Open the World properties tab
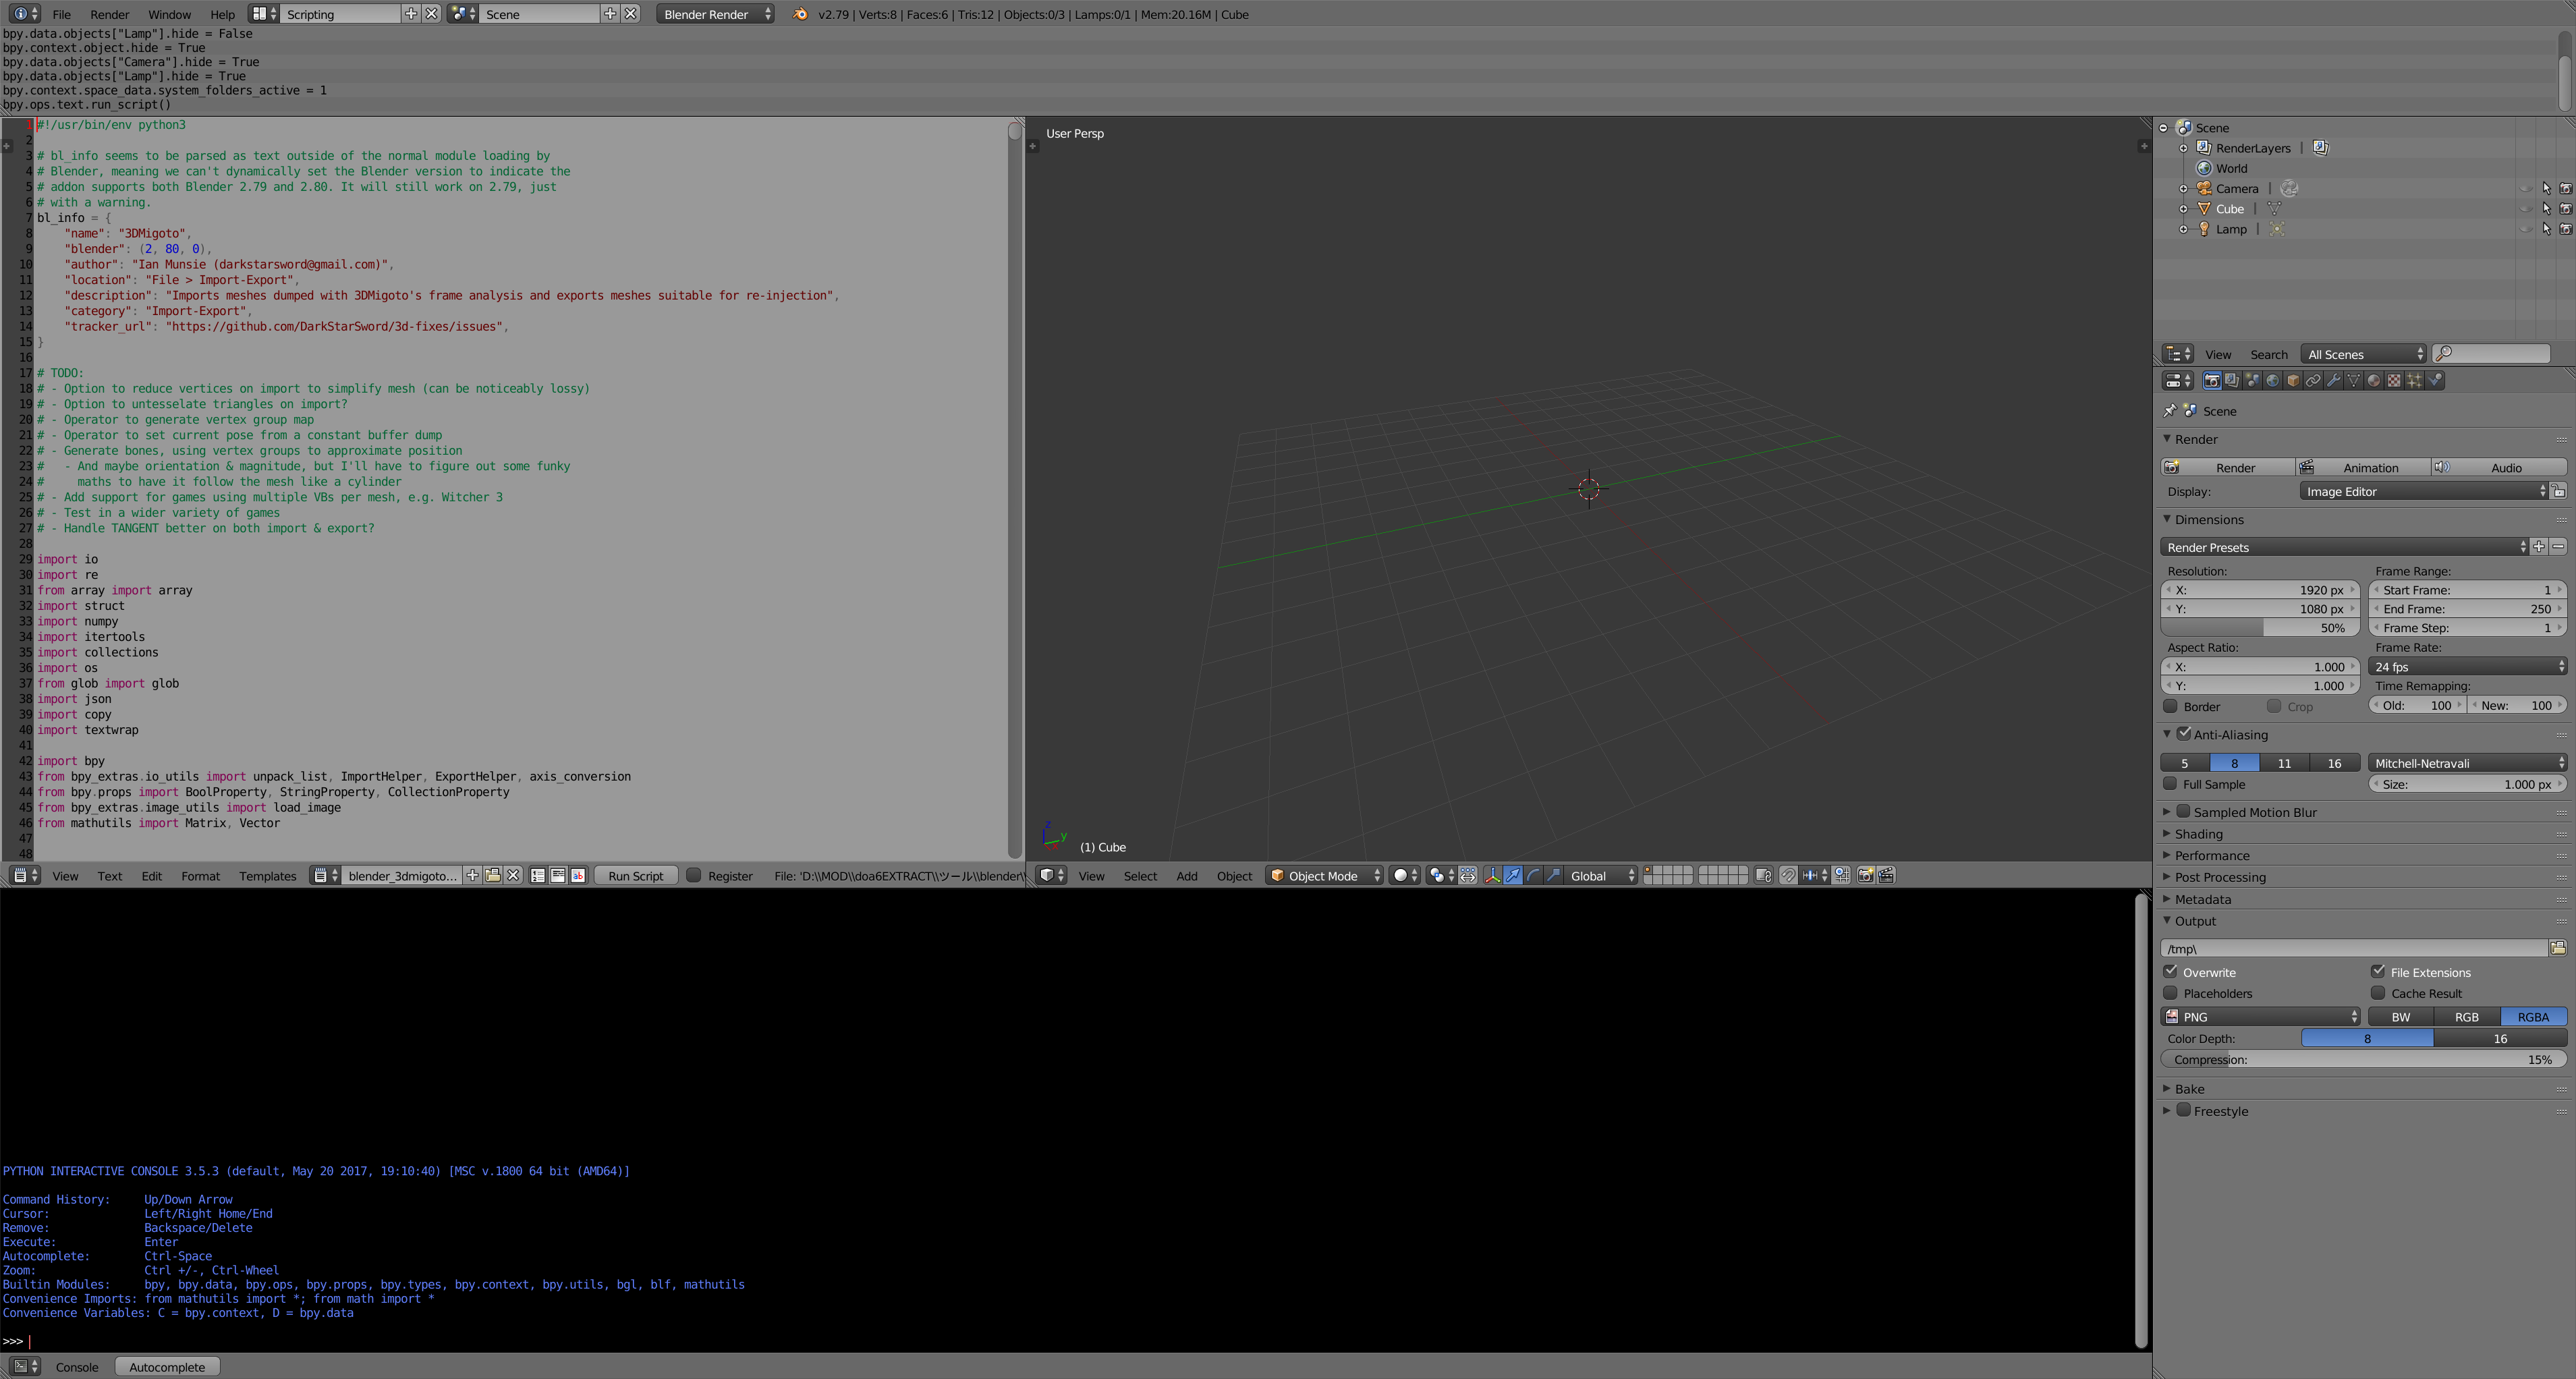 click(x=2272, y=380)
